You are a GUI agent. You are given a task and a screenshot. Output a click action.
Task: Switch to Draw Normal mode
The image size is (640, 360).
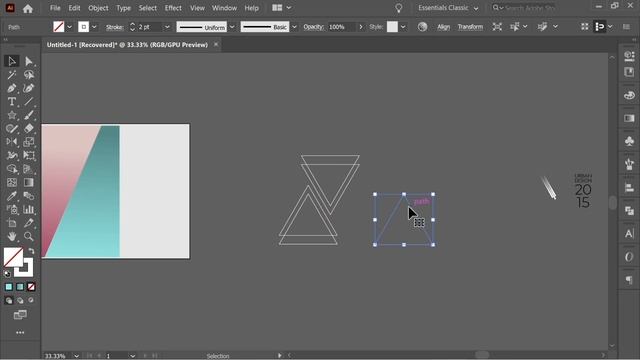9,301
